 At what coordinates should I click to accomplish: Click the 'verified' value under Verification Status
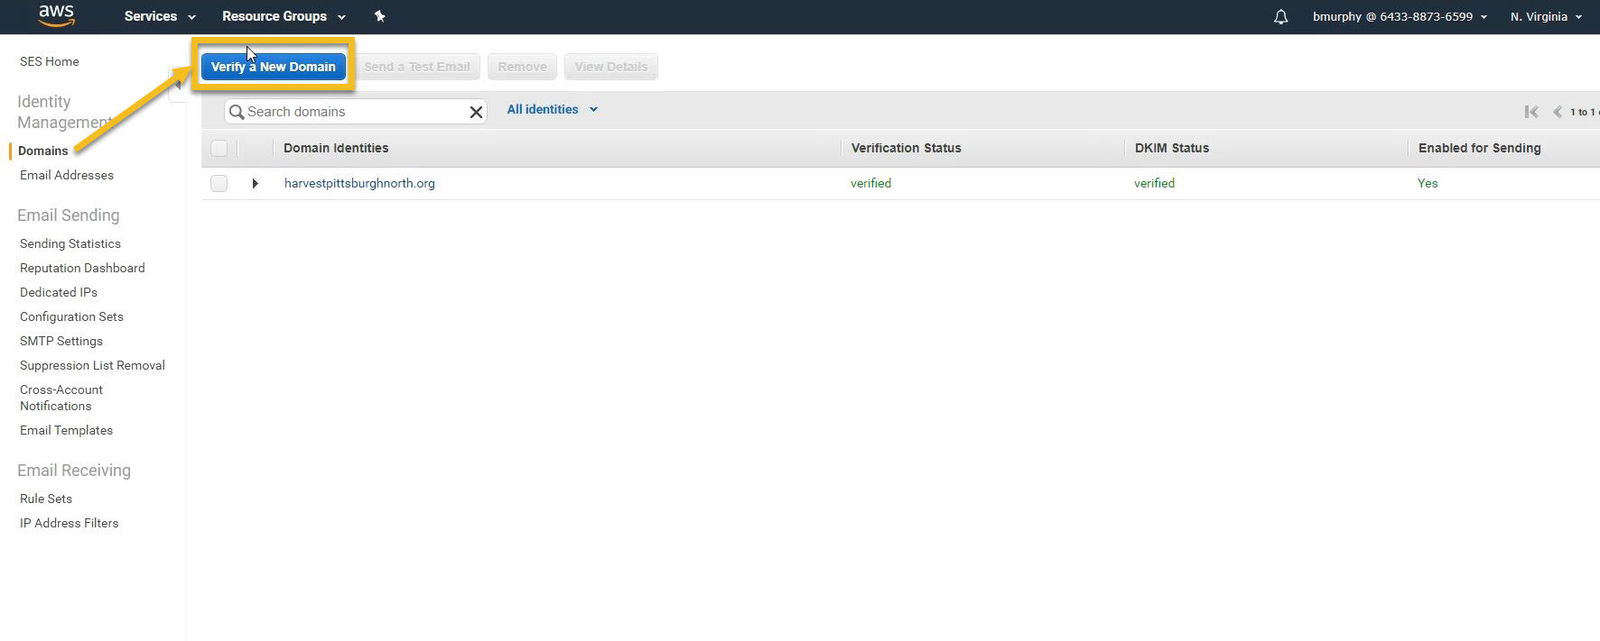coord(871,183)
